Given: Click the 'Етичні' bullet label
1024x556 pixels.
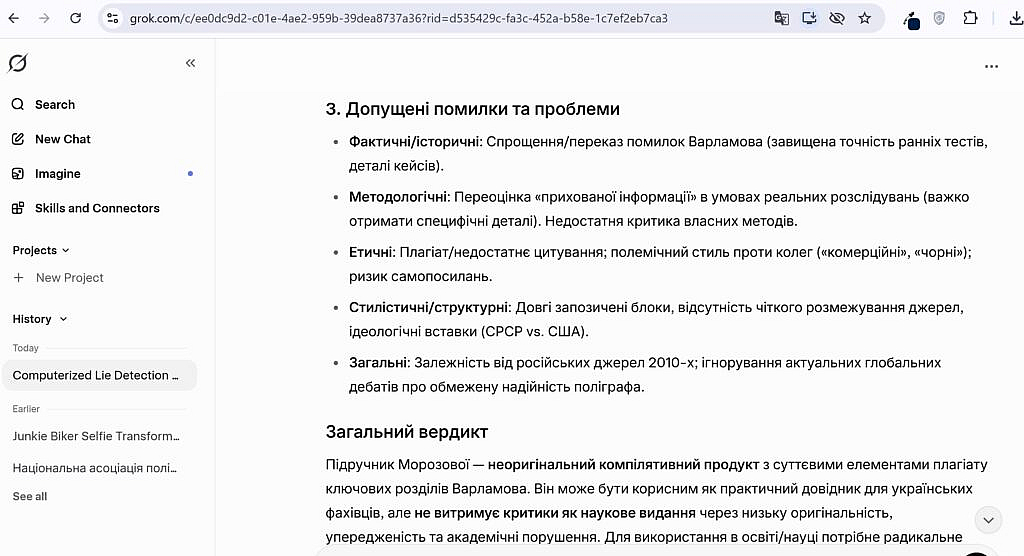Looking at the screenshot, I should [x=372, y=252].
